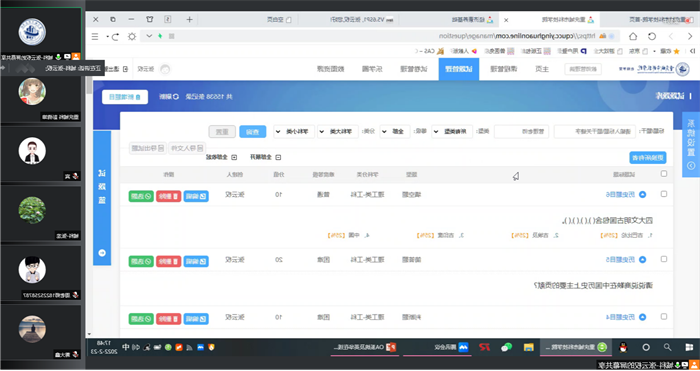Click the browser home icon
700x371 pixels.
(x=633, y=36)
